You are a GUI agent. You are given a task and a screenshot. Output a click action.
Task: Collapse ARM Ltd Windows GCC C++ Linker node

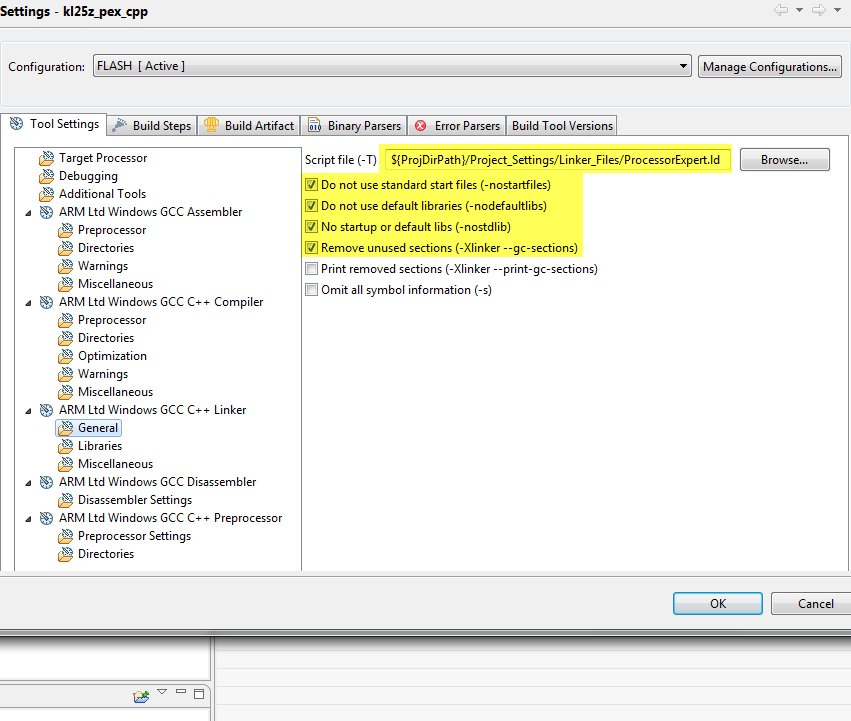(x=28, y=410)
